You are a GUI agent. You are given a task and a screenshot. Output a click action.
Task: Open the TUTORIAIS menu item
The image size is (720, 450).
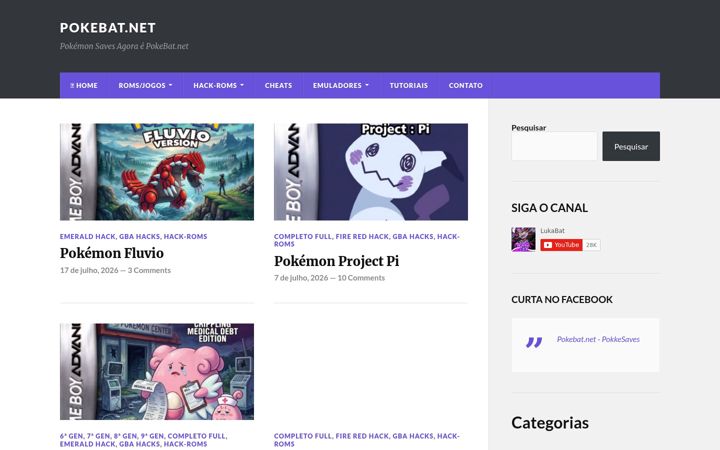[x=409, y=85]
